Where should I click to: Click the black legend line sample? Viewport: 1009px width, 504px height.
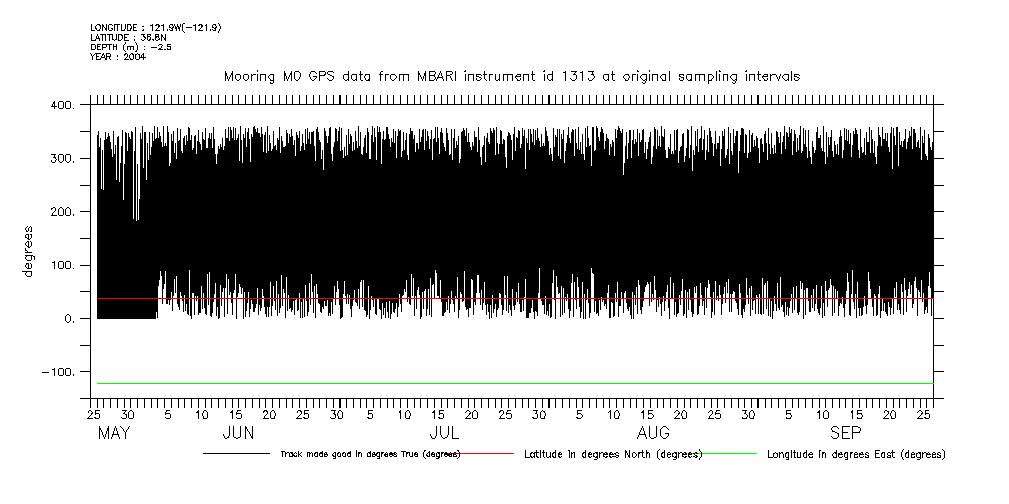[236, 454]
